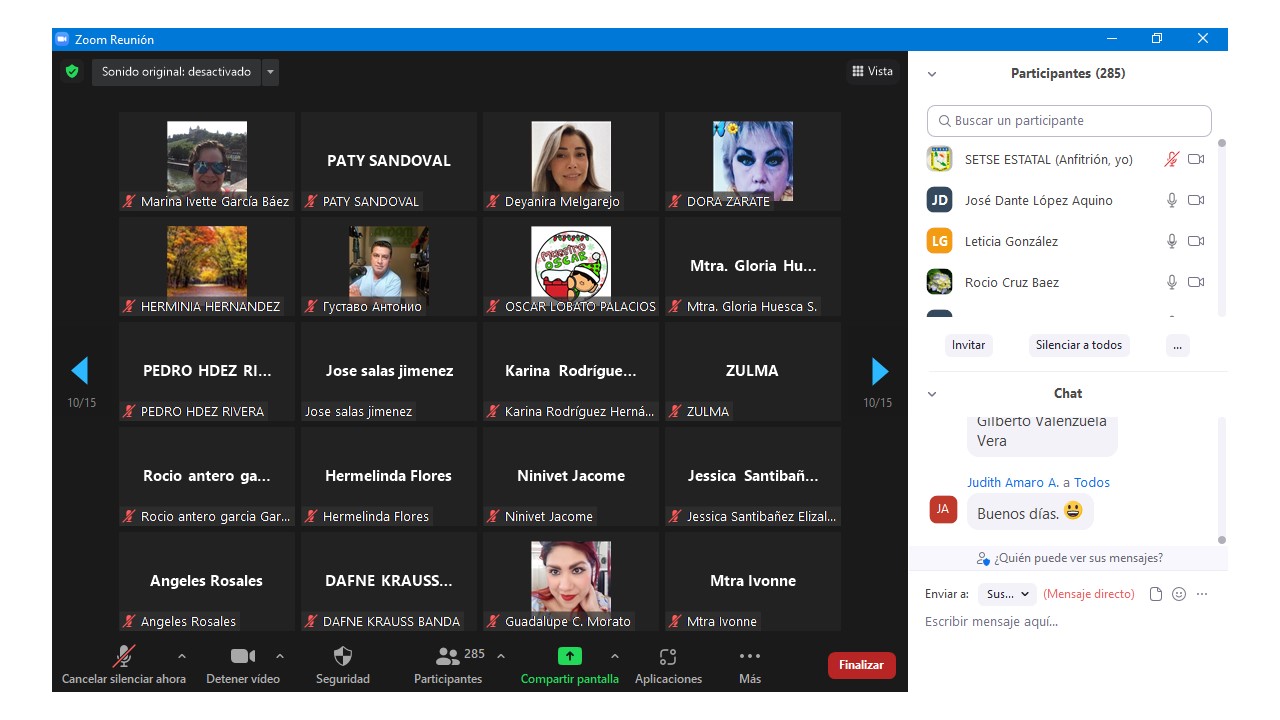The height and width of the screenshot is (720, 1280).
Task: Collapse the Chat panel chevron
Action: [932, 394]
